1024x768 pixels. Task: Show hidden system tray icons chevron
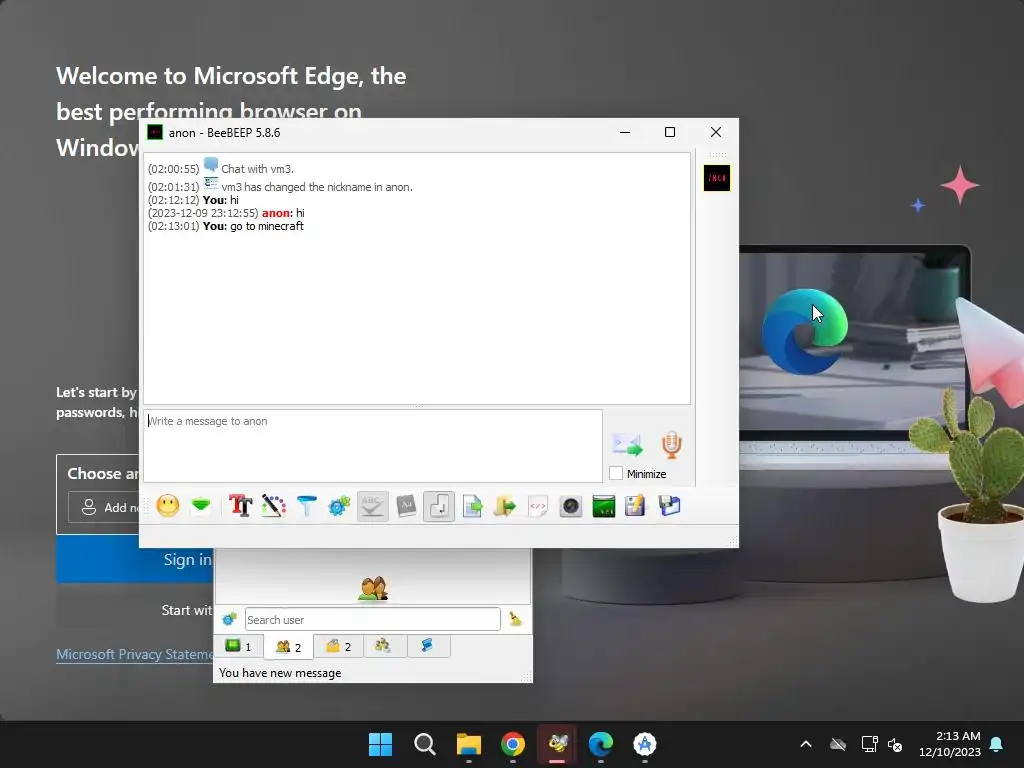click(806, 744)
